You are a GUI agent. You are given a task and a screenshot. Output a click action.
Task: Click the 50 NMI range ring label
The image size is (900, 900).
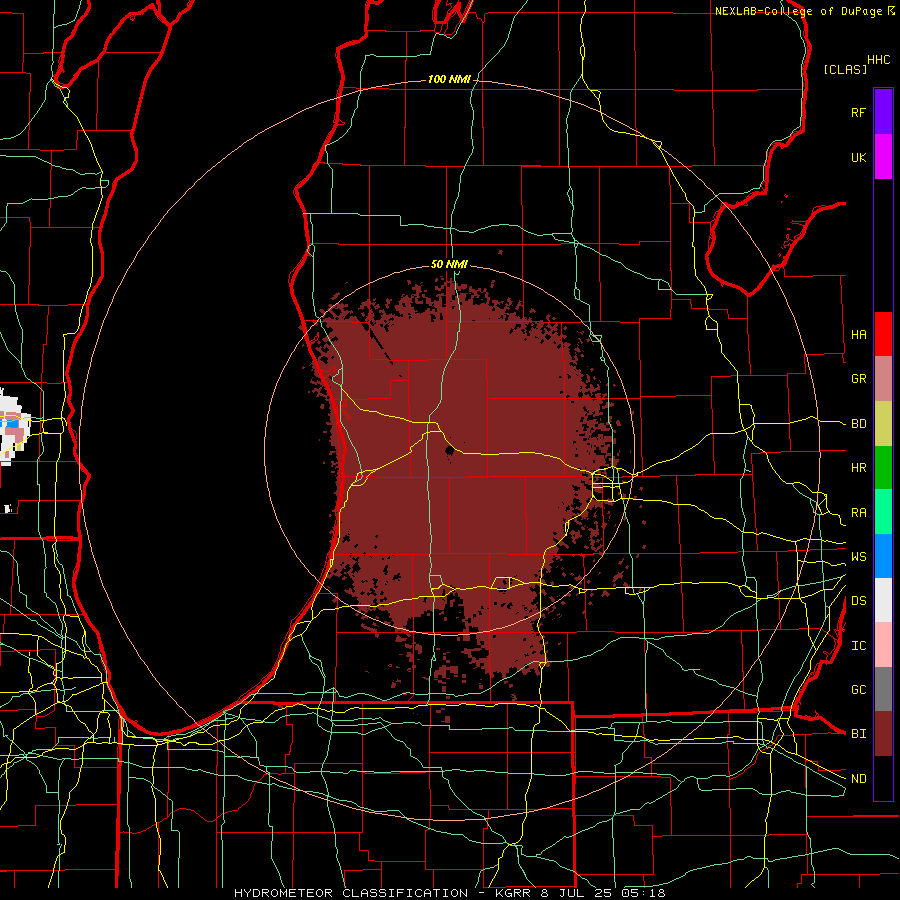point(449,264)
